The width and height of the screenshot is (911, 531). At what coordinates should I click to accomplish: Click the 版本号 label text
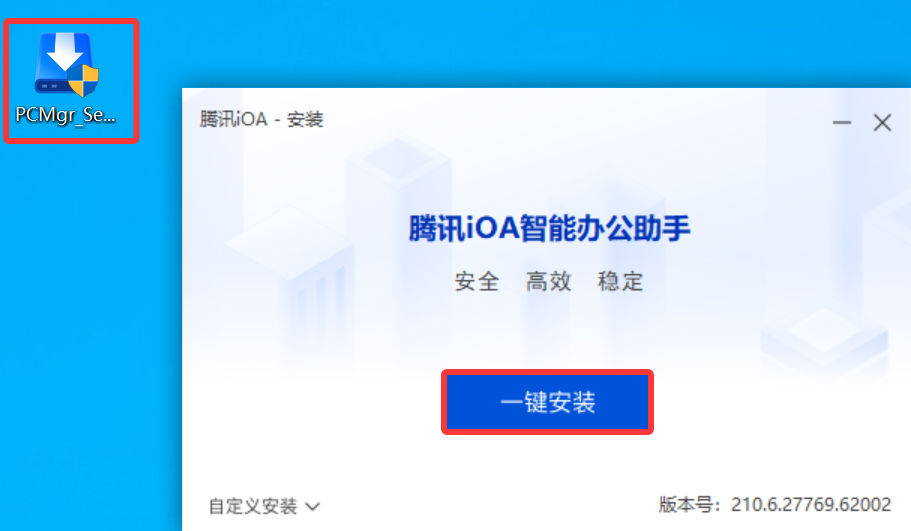(686, 504)
